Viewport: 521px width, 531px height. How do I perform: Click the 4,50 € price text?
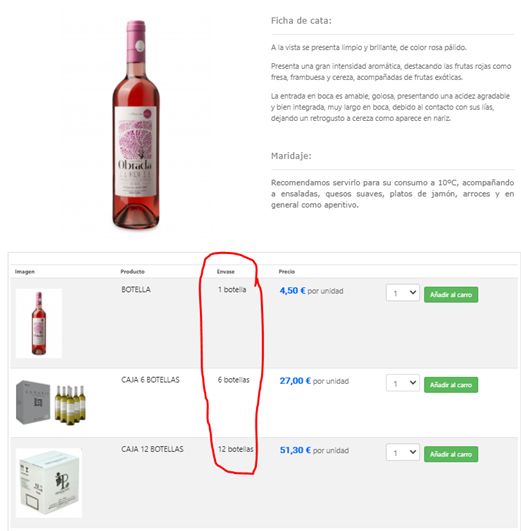[292, 291]
